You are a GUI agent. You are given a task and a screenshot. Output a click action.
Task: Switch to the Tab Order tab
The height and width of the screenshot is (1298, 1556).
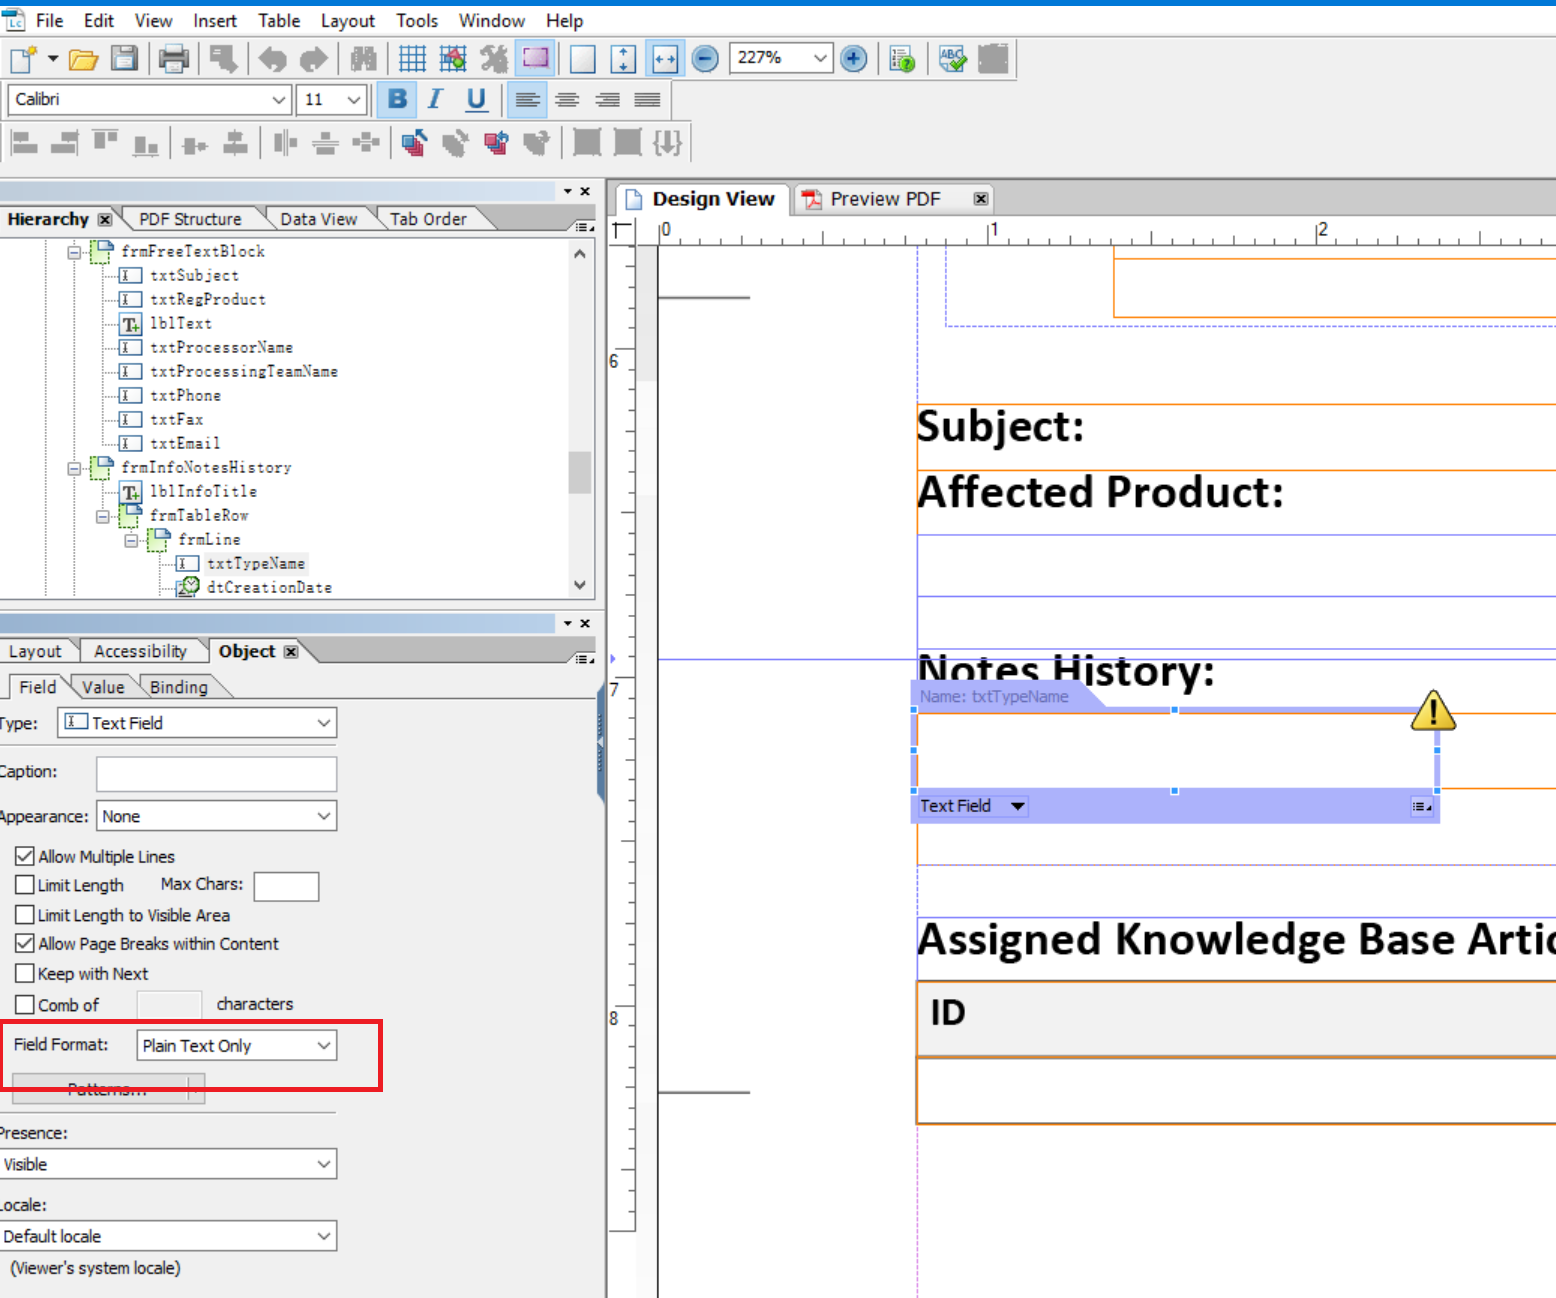point(428,219)
